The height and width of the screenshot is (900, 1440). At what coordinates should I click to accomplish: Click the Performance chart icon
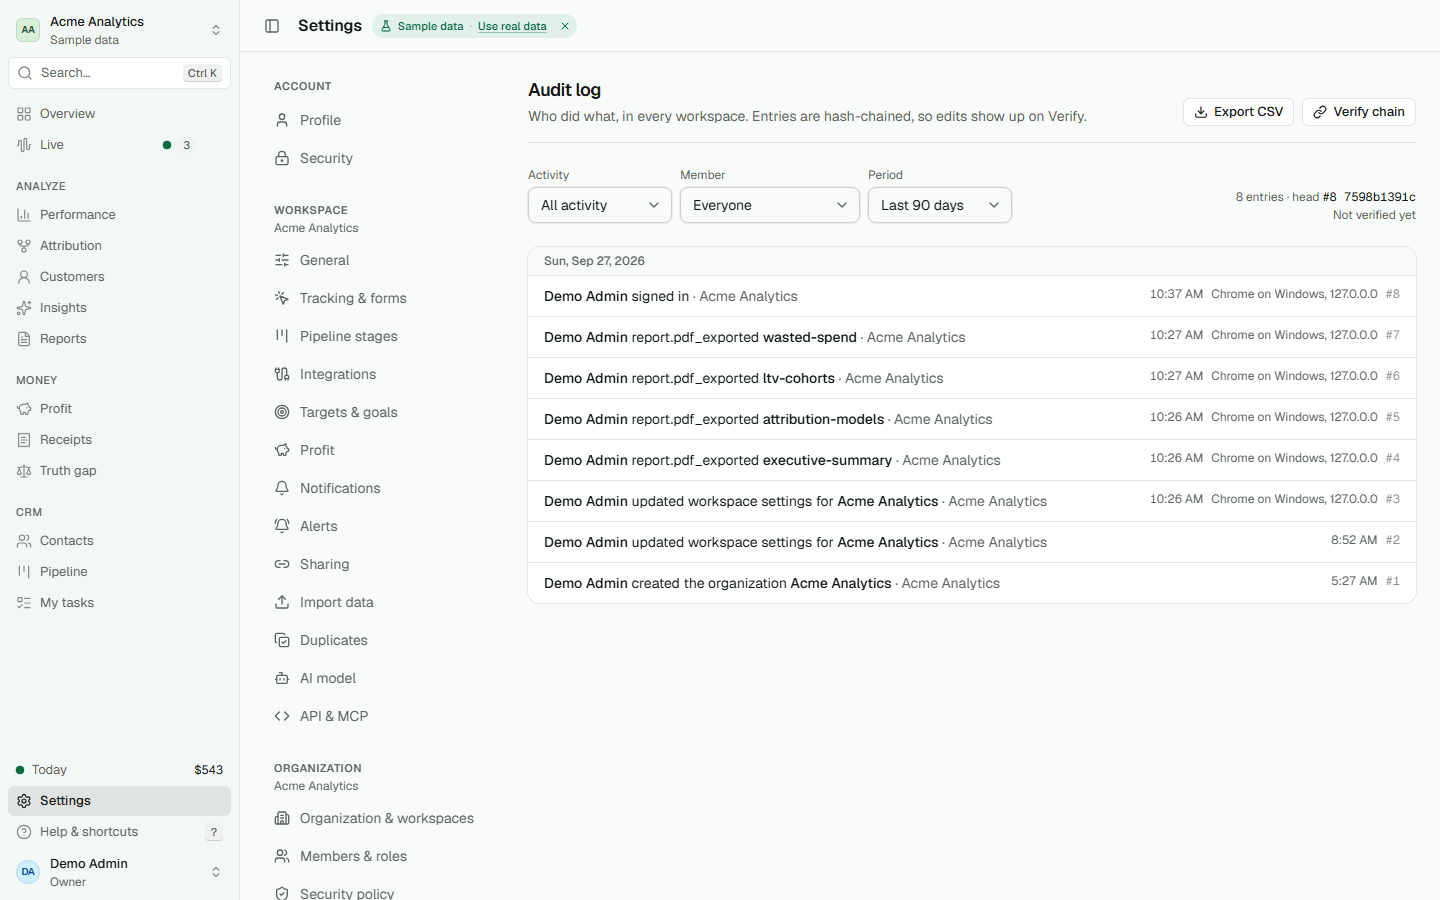(x=24, y=215)
